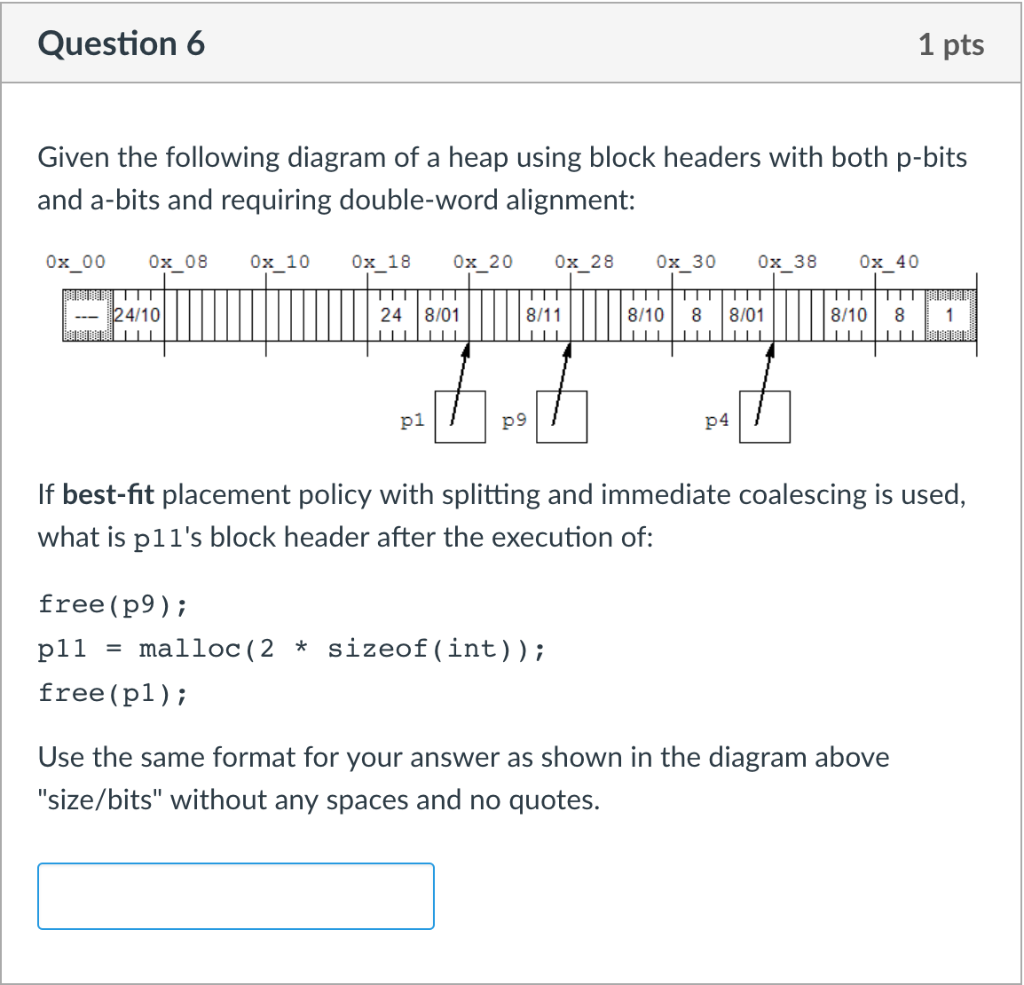
Task: Click the 1 pts label
Action: 951,43
